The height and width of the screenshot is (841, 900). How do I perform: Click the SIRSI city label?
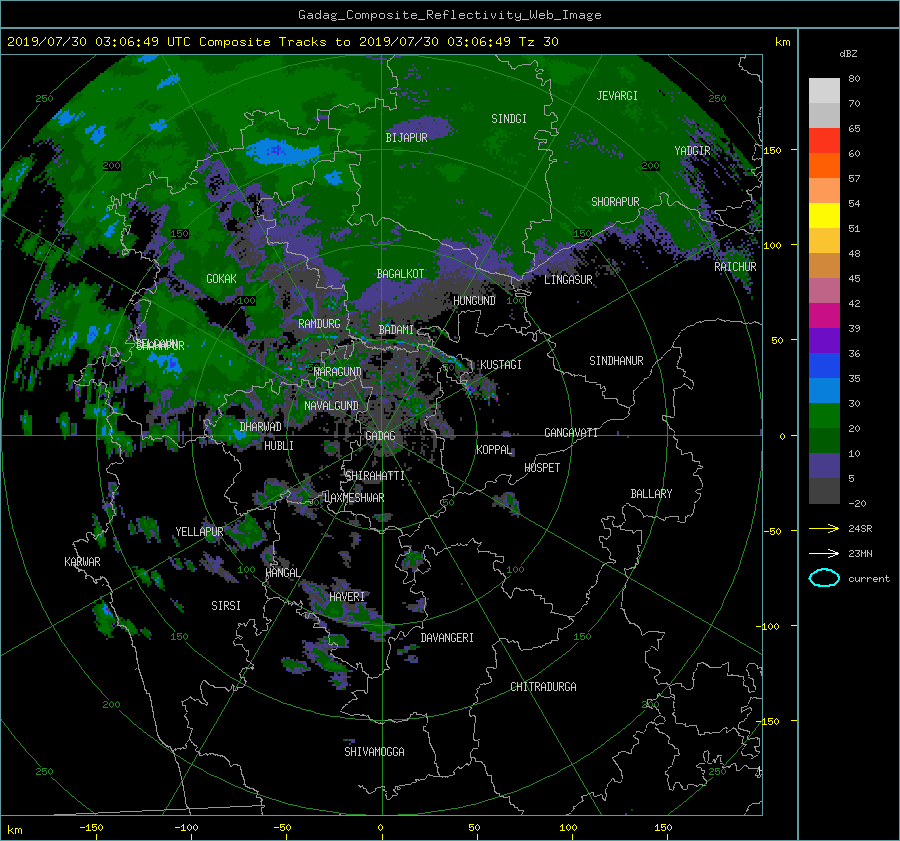[x=226, y=606]
